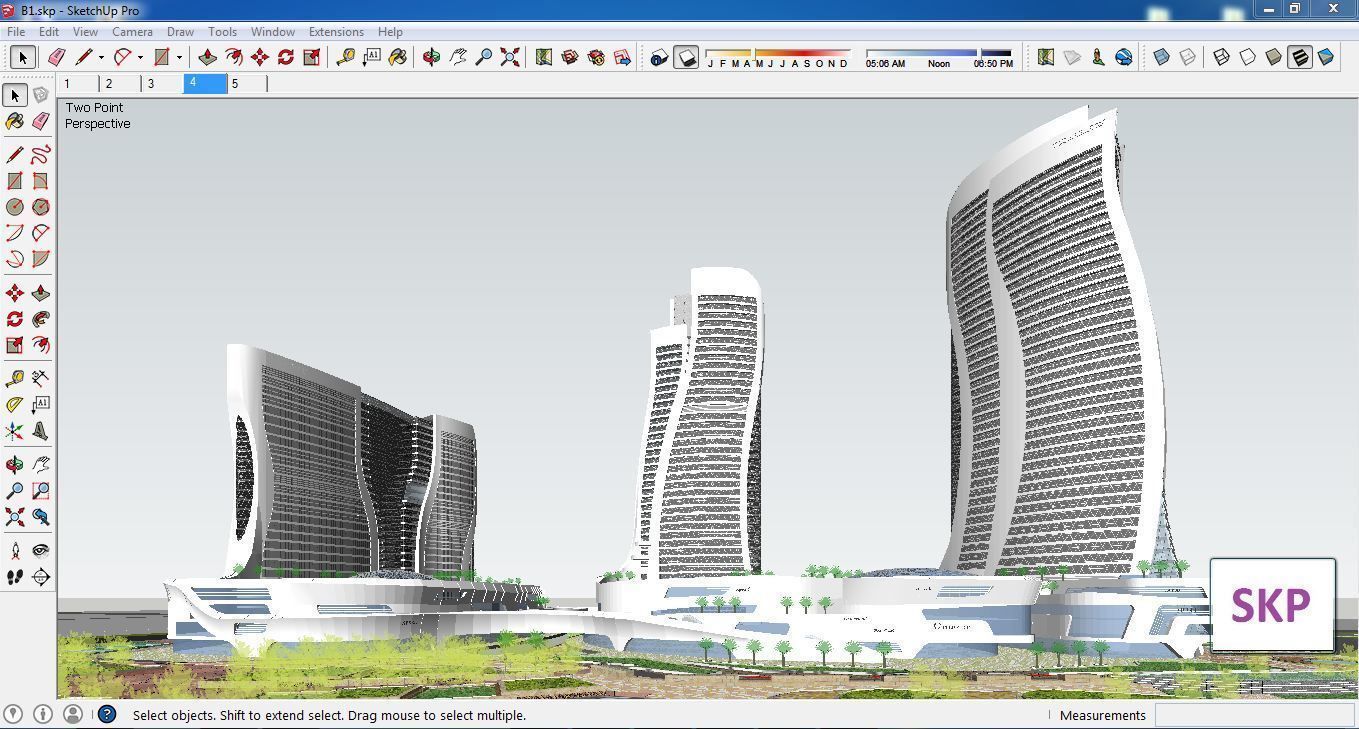Pick the Scale tool in top toolbar
The image size is (1359, 729).
[x=312, y=58]
